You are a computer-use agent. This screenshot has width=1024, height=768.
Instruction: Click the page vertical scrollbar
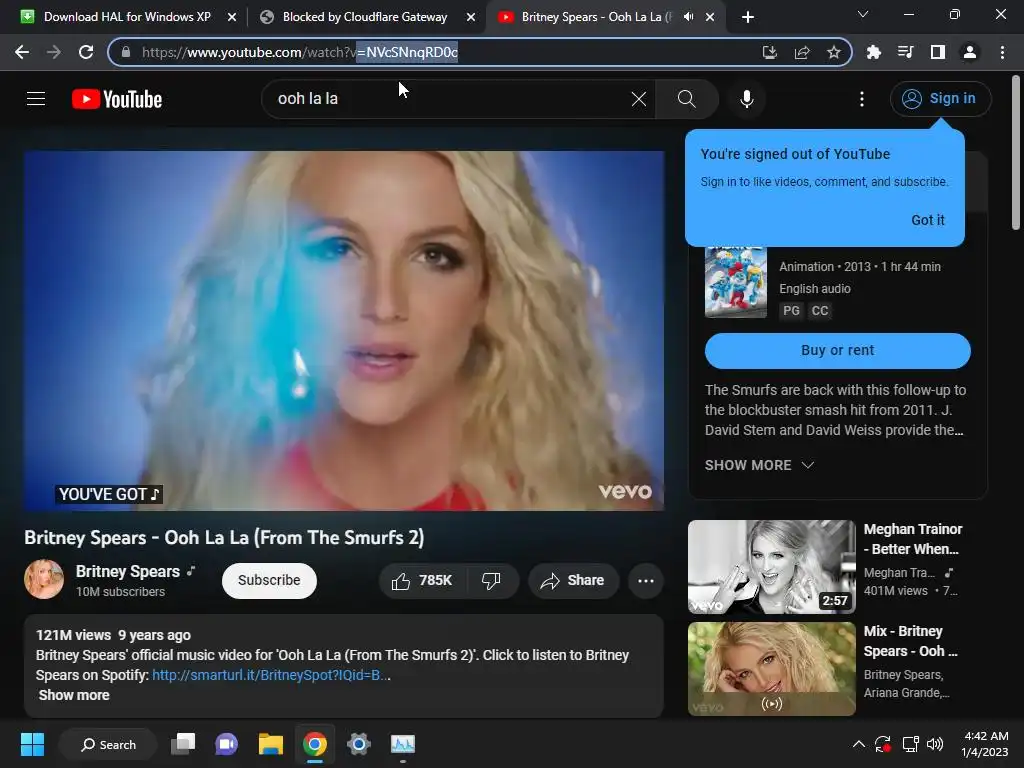coord(1016,154)
